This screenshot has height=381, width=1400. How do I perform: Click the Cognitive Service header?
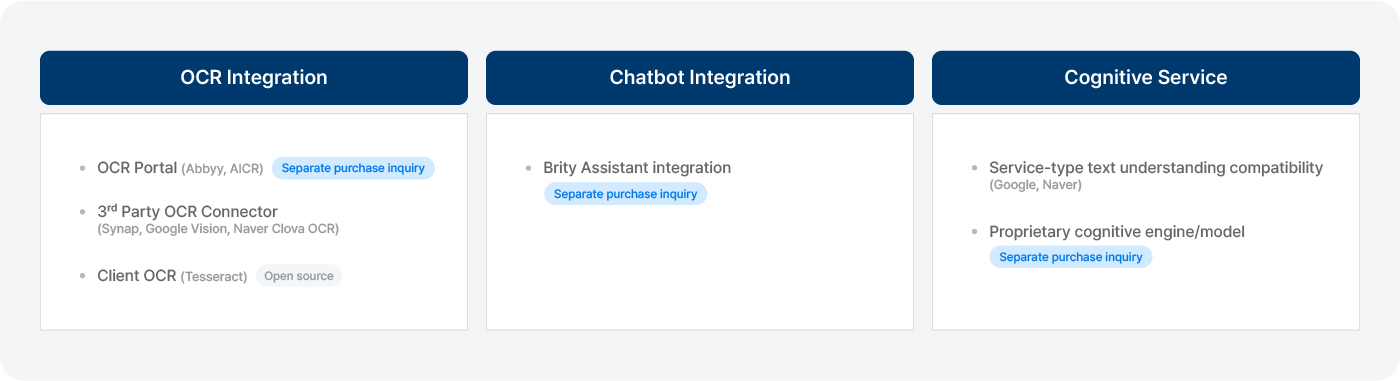click(1146, 78)
